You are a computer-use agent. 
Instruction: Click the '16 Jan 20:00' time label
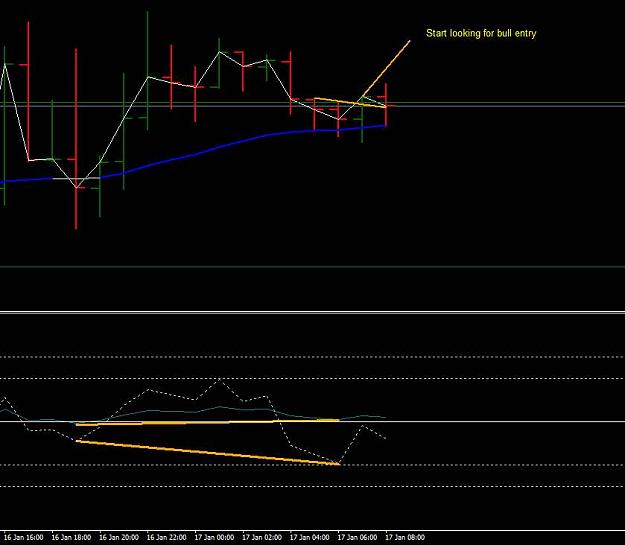(119, 537)
